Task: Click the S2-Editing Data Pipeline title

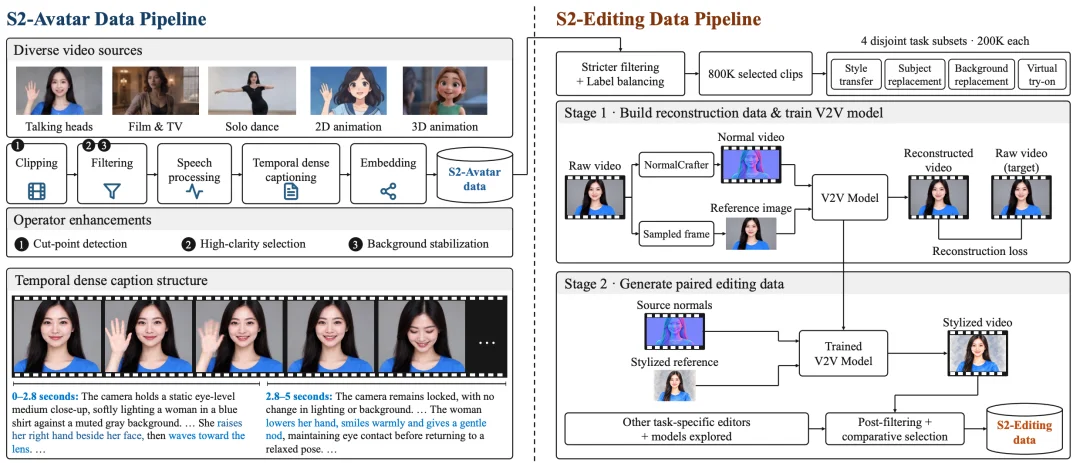Action: pos(658,19)
